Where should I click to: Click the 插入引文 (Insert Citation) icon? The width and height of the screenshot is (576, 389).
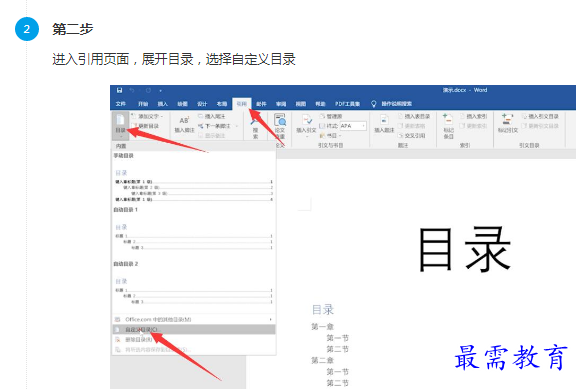[x=306, y=119]
